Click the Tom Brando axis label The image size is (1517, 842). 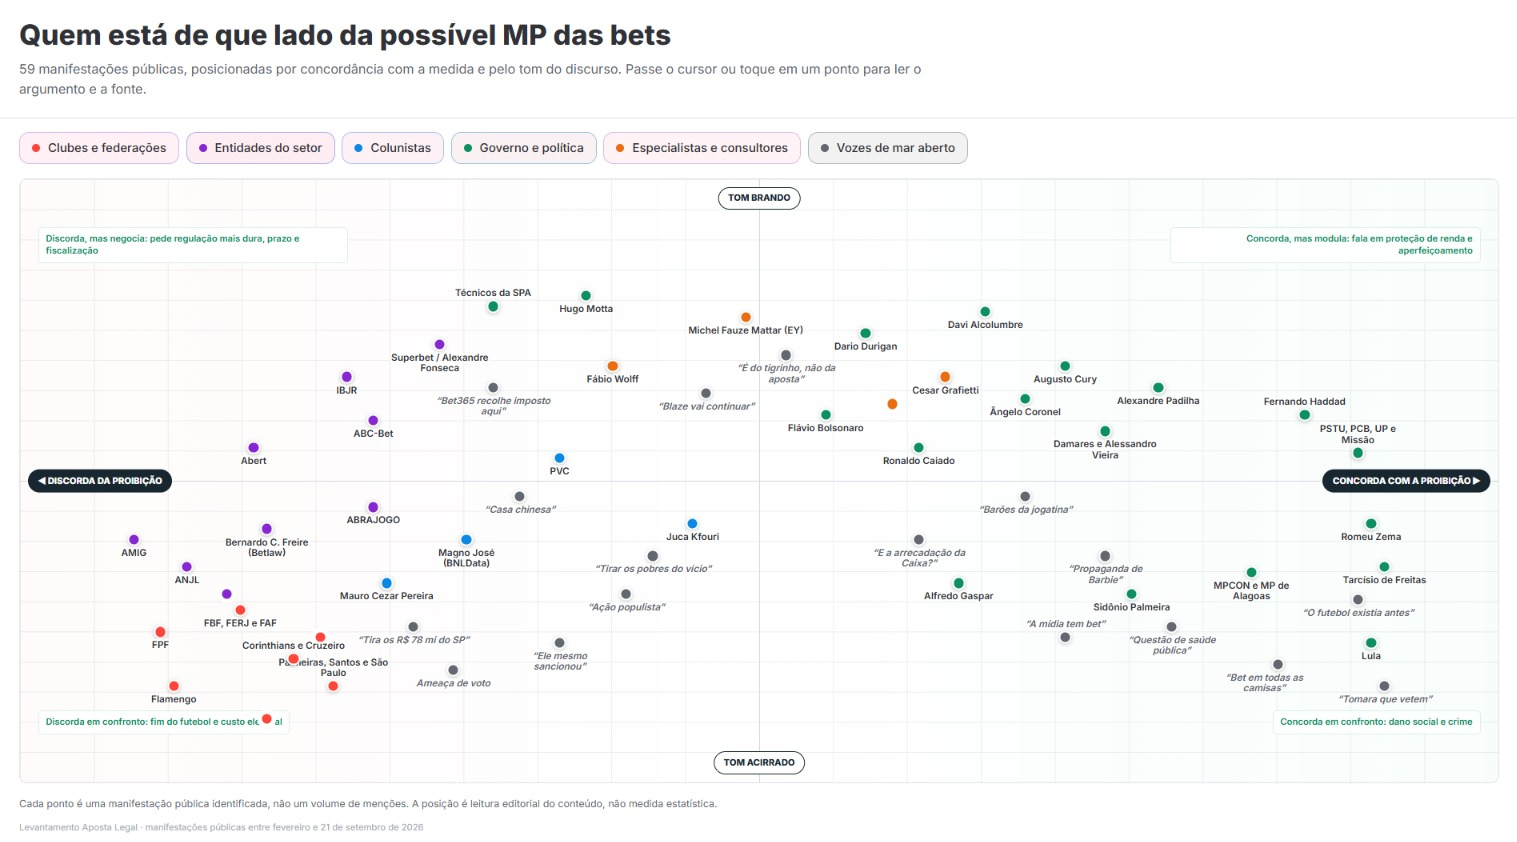point(759,198)
